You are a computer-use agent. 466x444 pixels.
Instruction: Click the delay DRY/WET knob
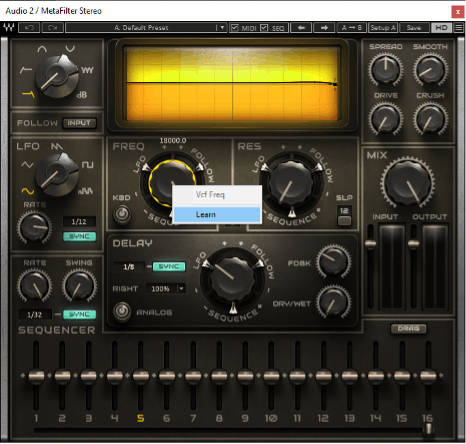[333, 302]
